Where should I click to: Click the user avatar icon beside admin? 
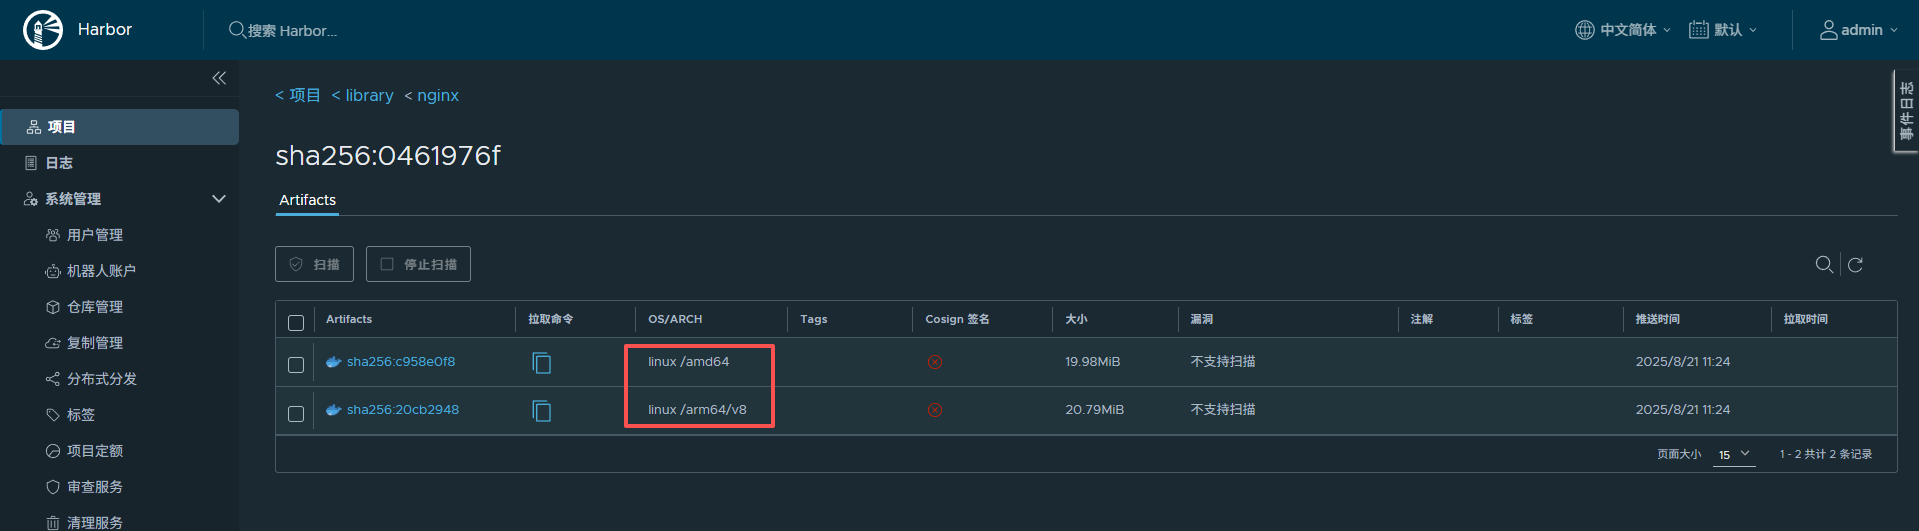pyautogui.click(x=1829, y=30)
